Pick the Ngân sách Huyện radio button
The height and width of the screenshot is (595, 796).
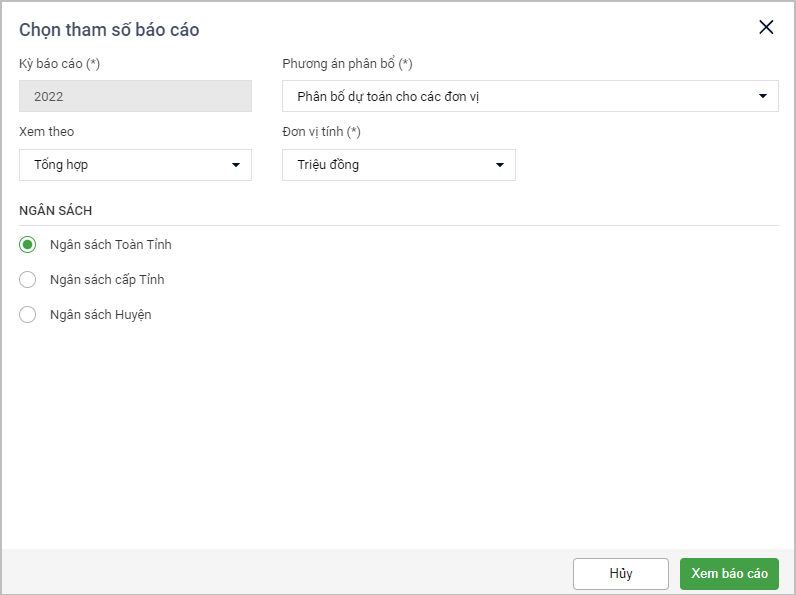28,315
